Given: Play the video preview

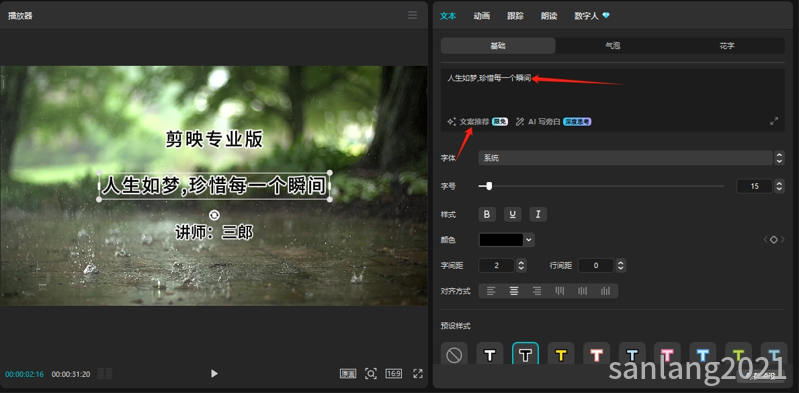Looking at the screenshot, I should 214,374.
